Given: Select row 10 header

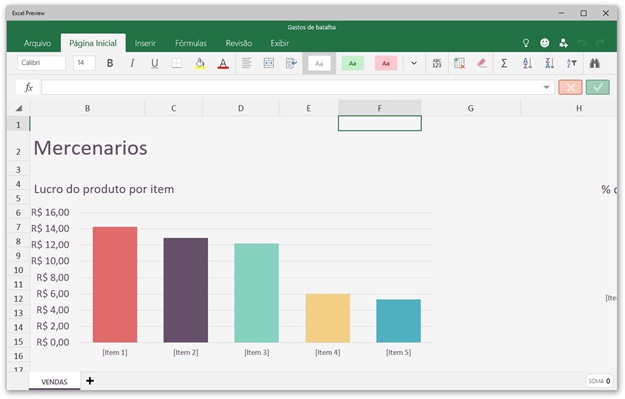Looking at the screenshot, I should pyautogui.click(x=18, y=270).
